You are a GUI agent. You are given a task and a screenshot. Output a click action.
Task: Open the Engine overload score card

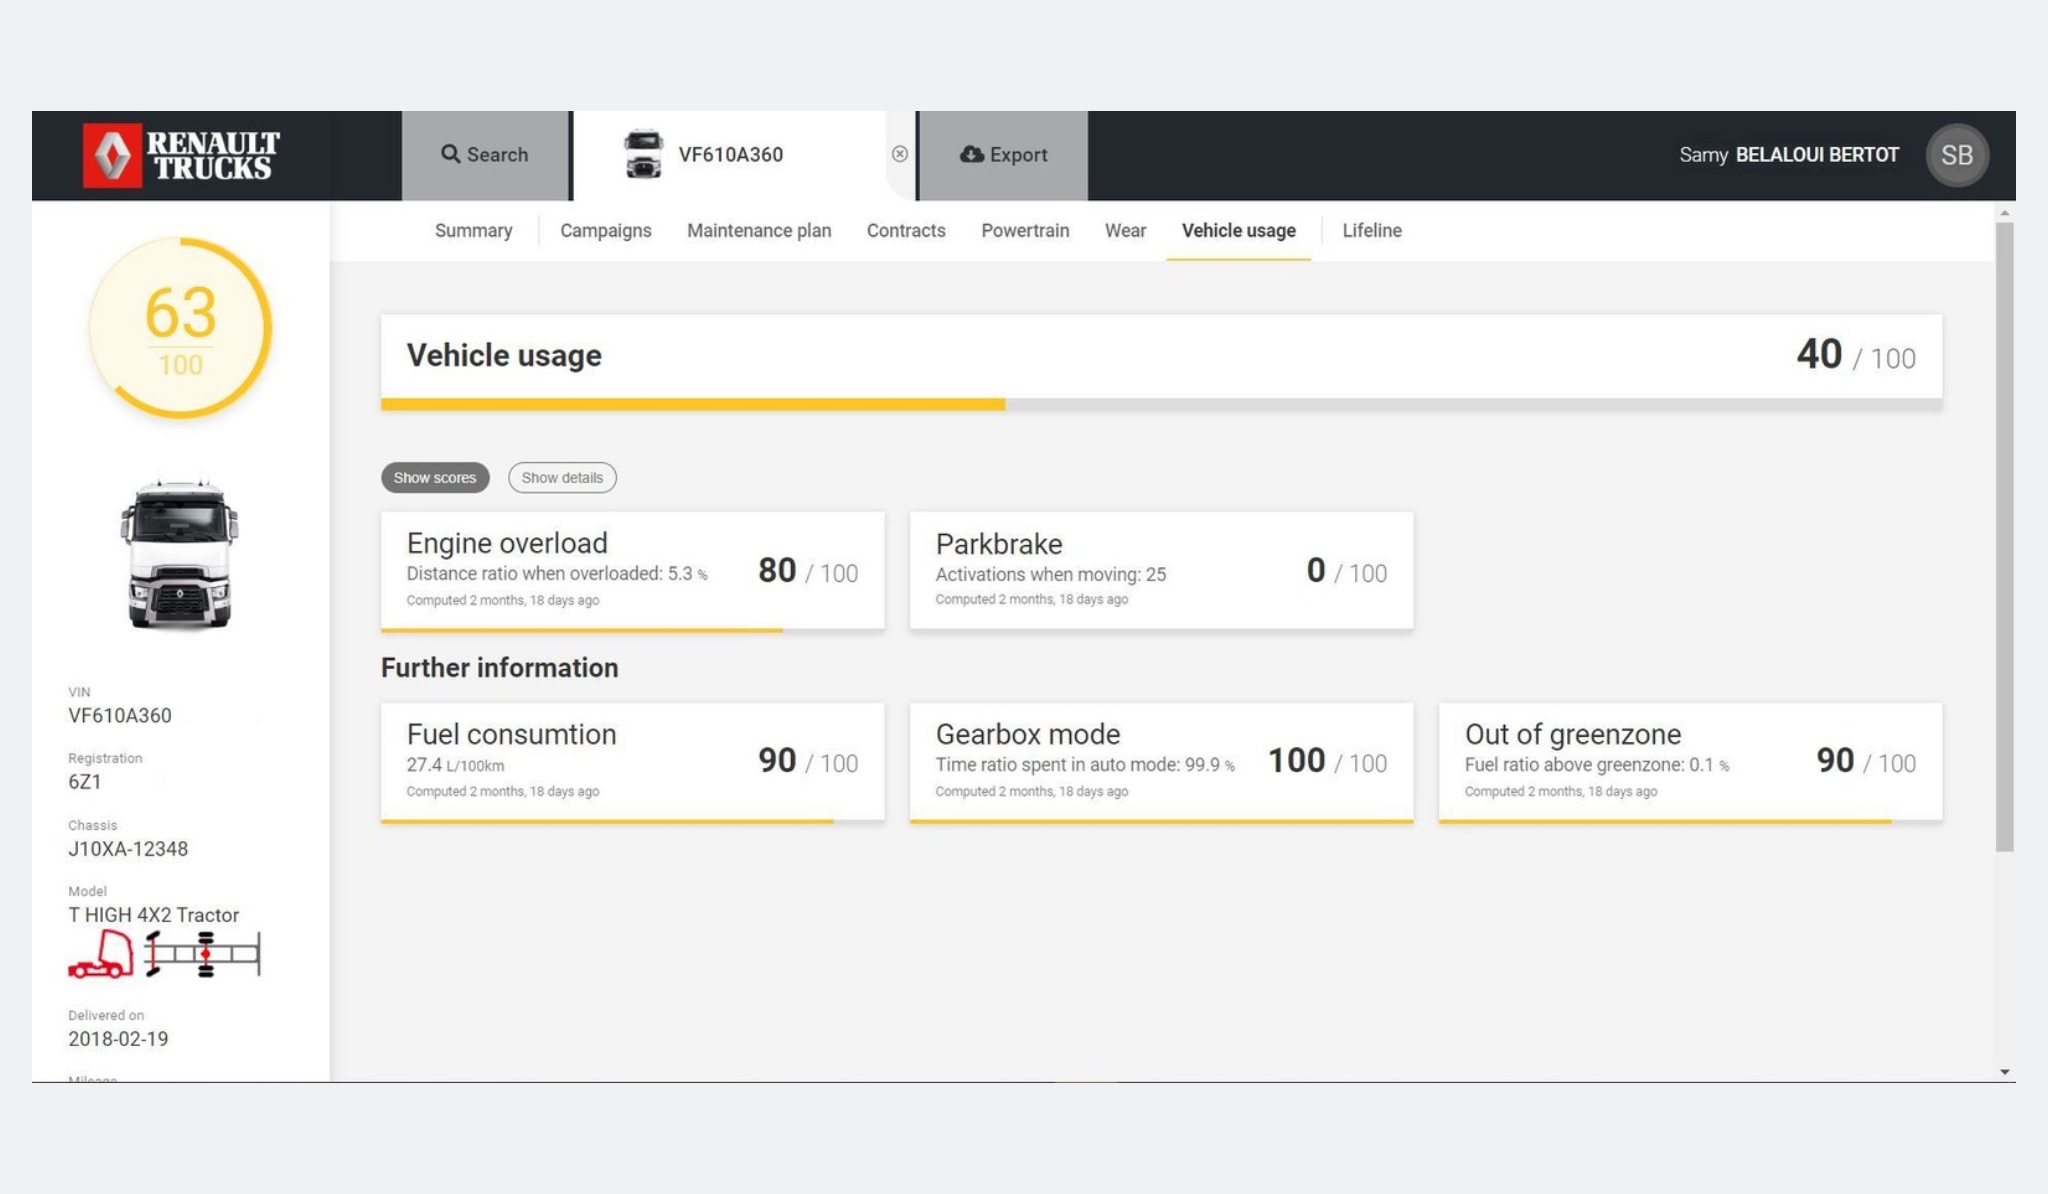point(632,570)
